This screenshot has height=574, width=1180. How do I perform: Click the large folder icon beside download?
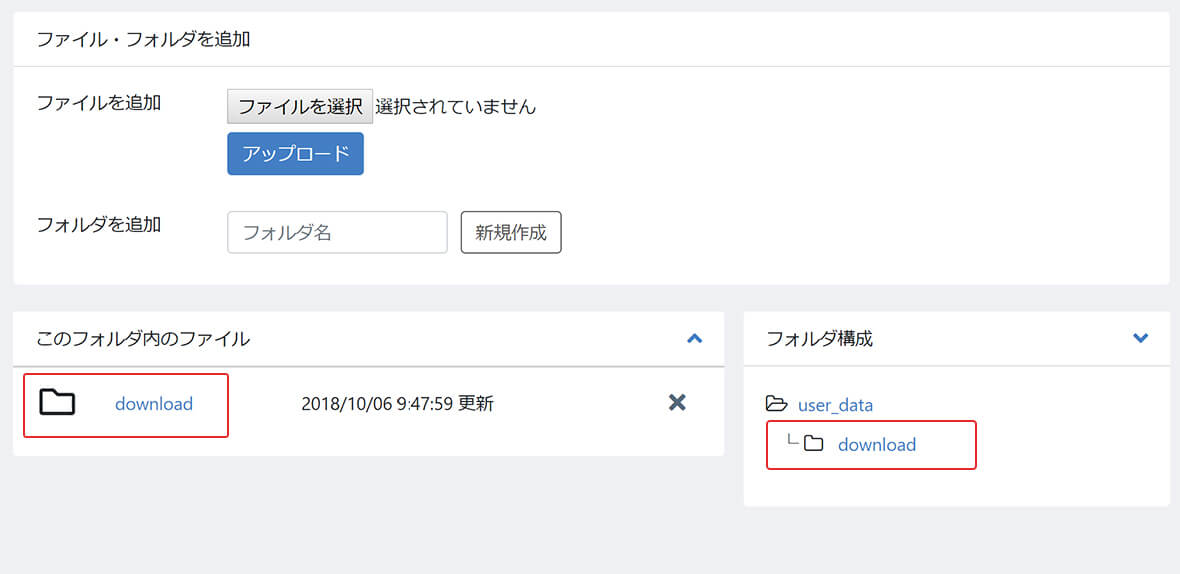(57, 403)
